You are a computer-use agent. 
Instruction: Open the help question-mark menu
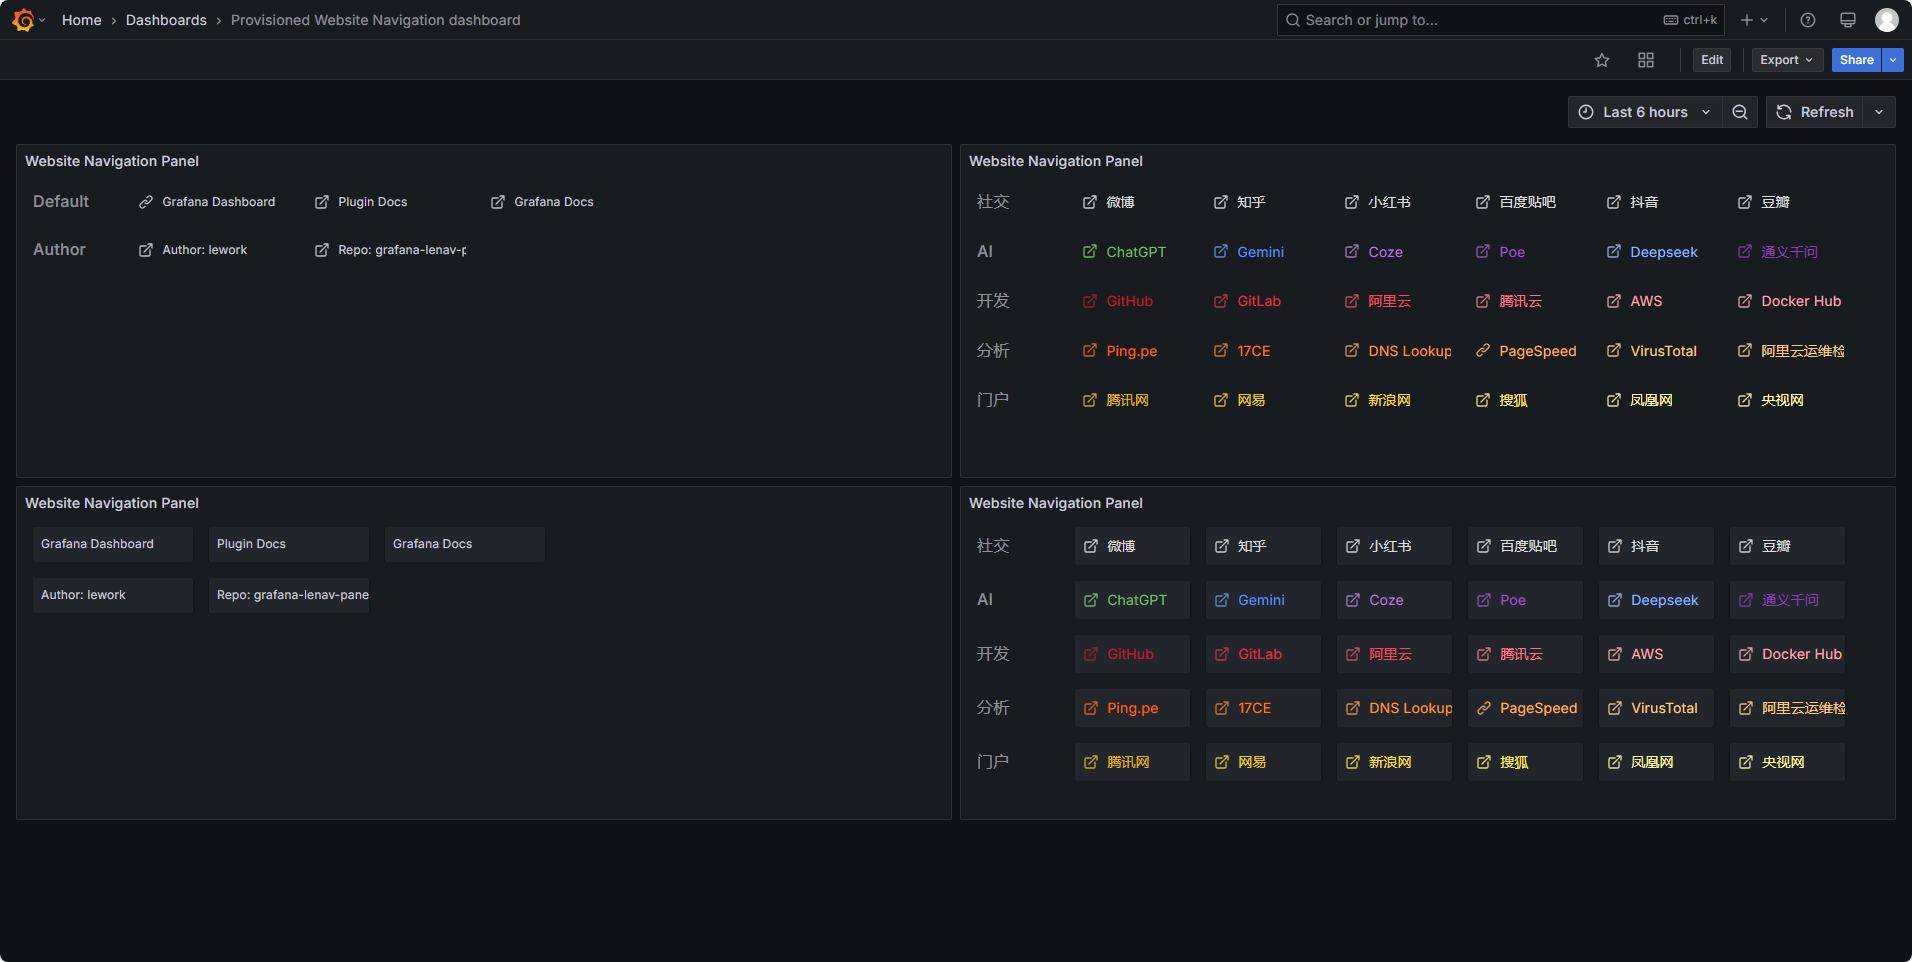[x=1807, y=19]
